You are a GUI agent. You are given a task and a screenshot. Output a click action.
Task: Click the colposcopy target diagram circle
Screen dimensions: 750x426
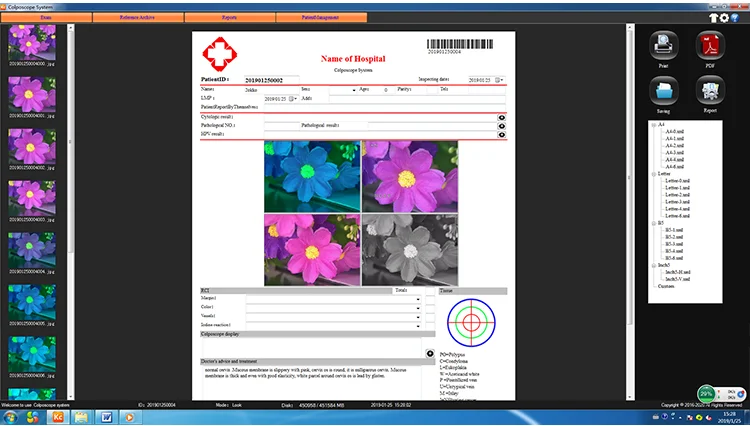[x=470, y=321]
